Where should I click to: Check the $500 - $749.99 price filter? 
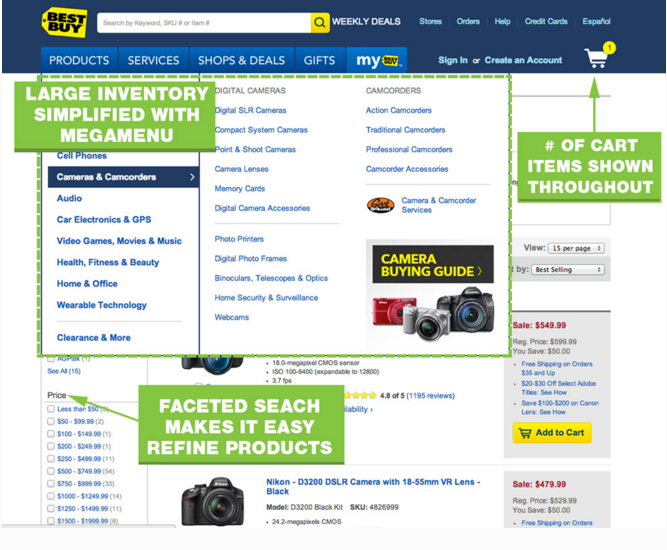click(x=51, y=471)
